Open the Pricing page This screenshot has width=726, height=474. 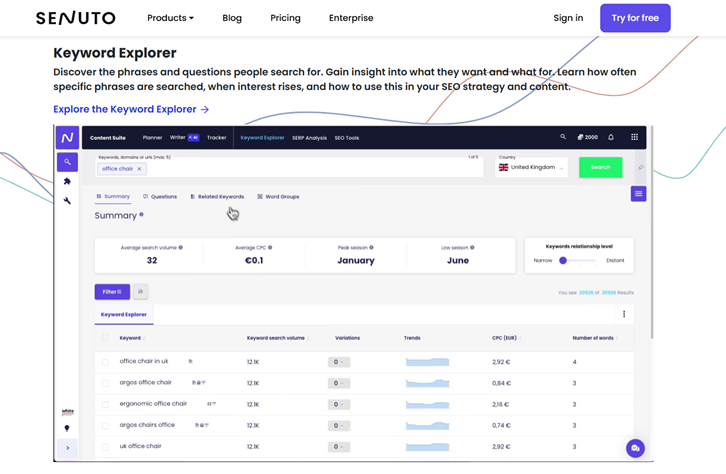(x=285, y=18)
